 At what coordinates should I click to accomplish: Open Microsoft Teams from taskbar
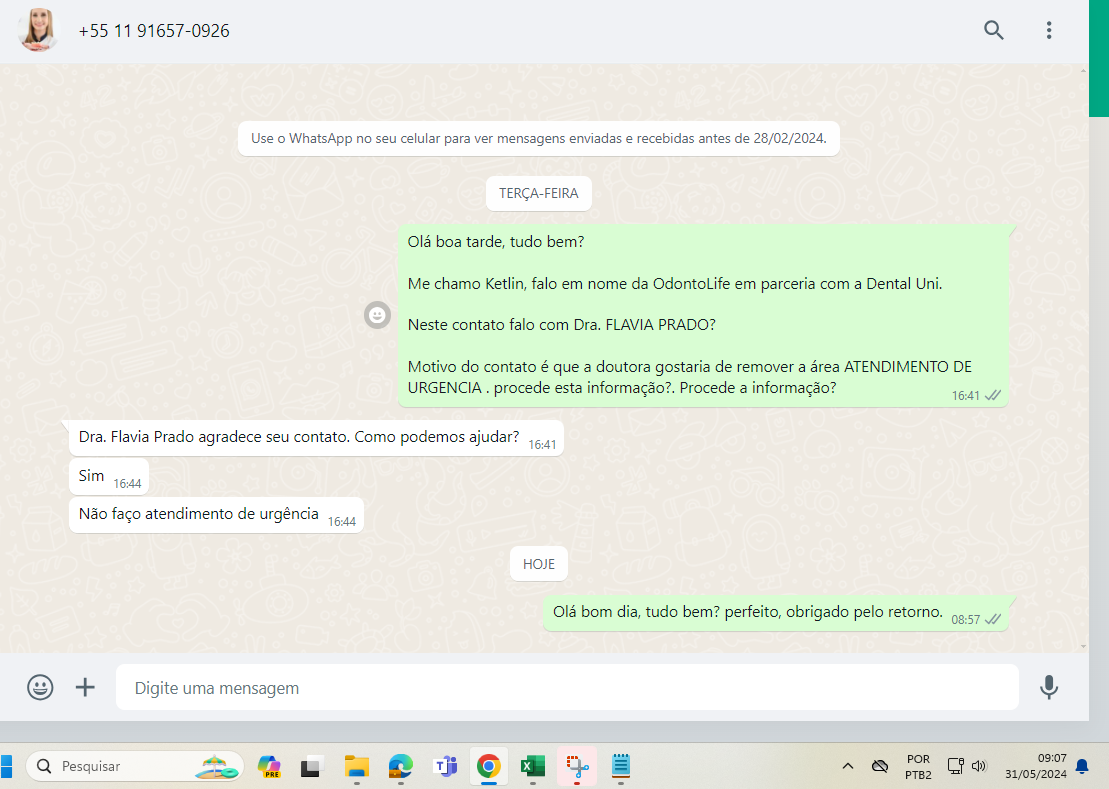point(445,766)
